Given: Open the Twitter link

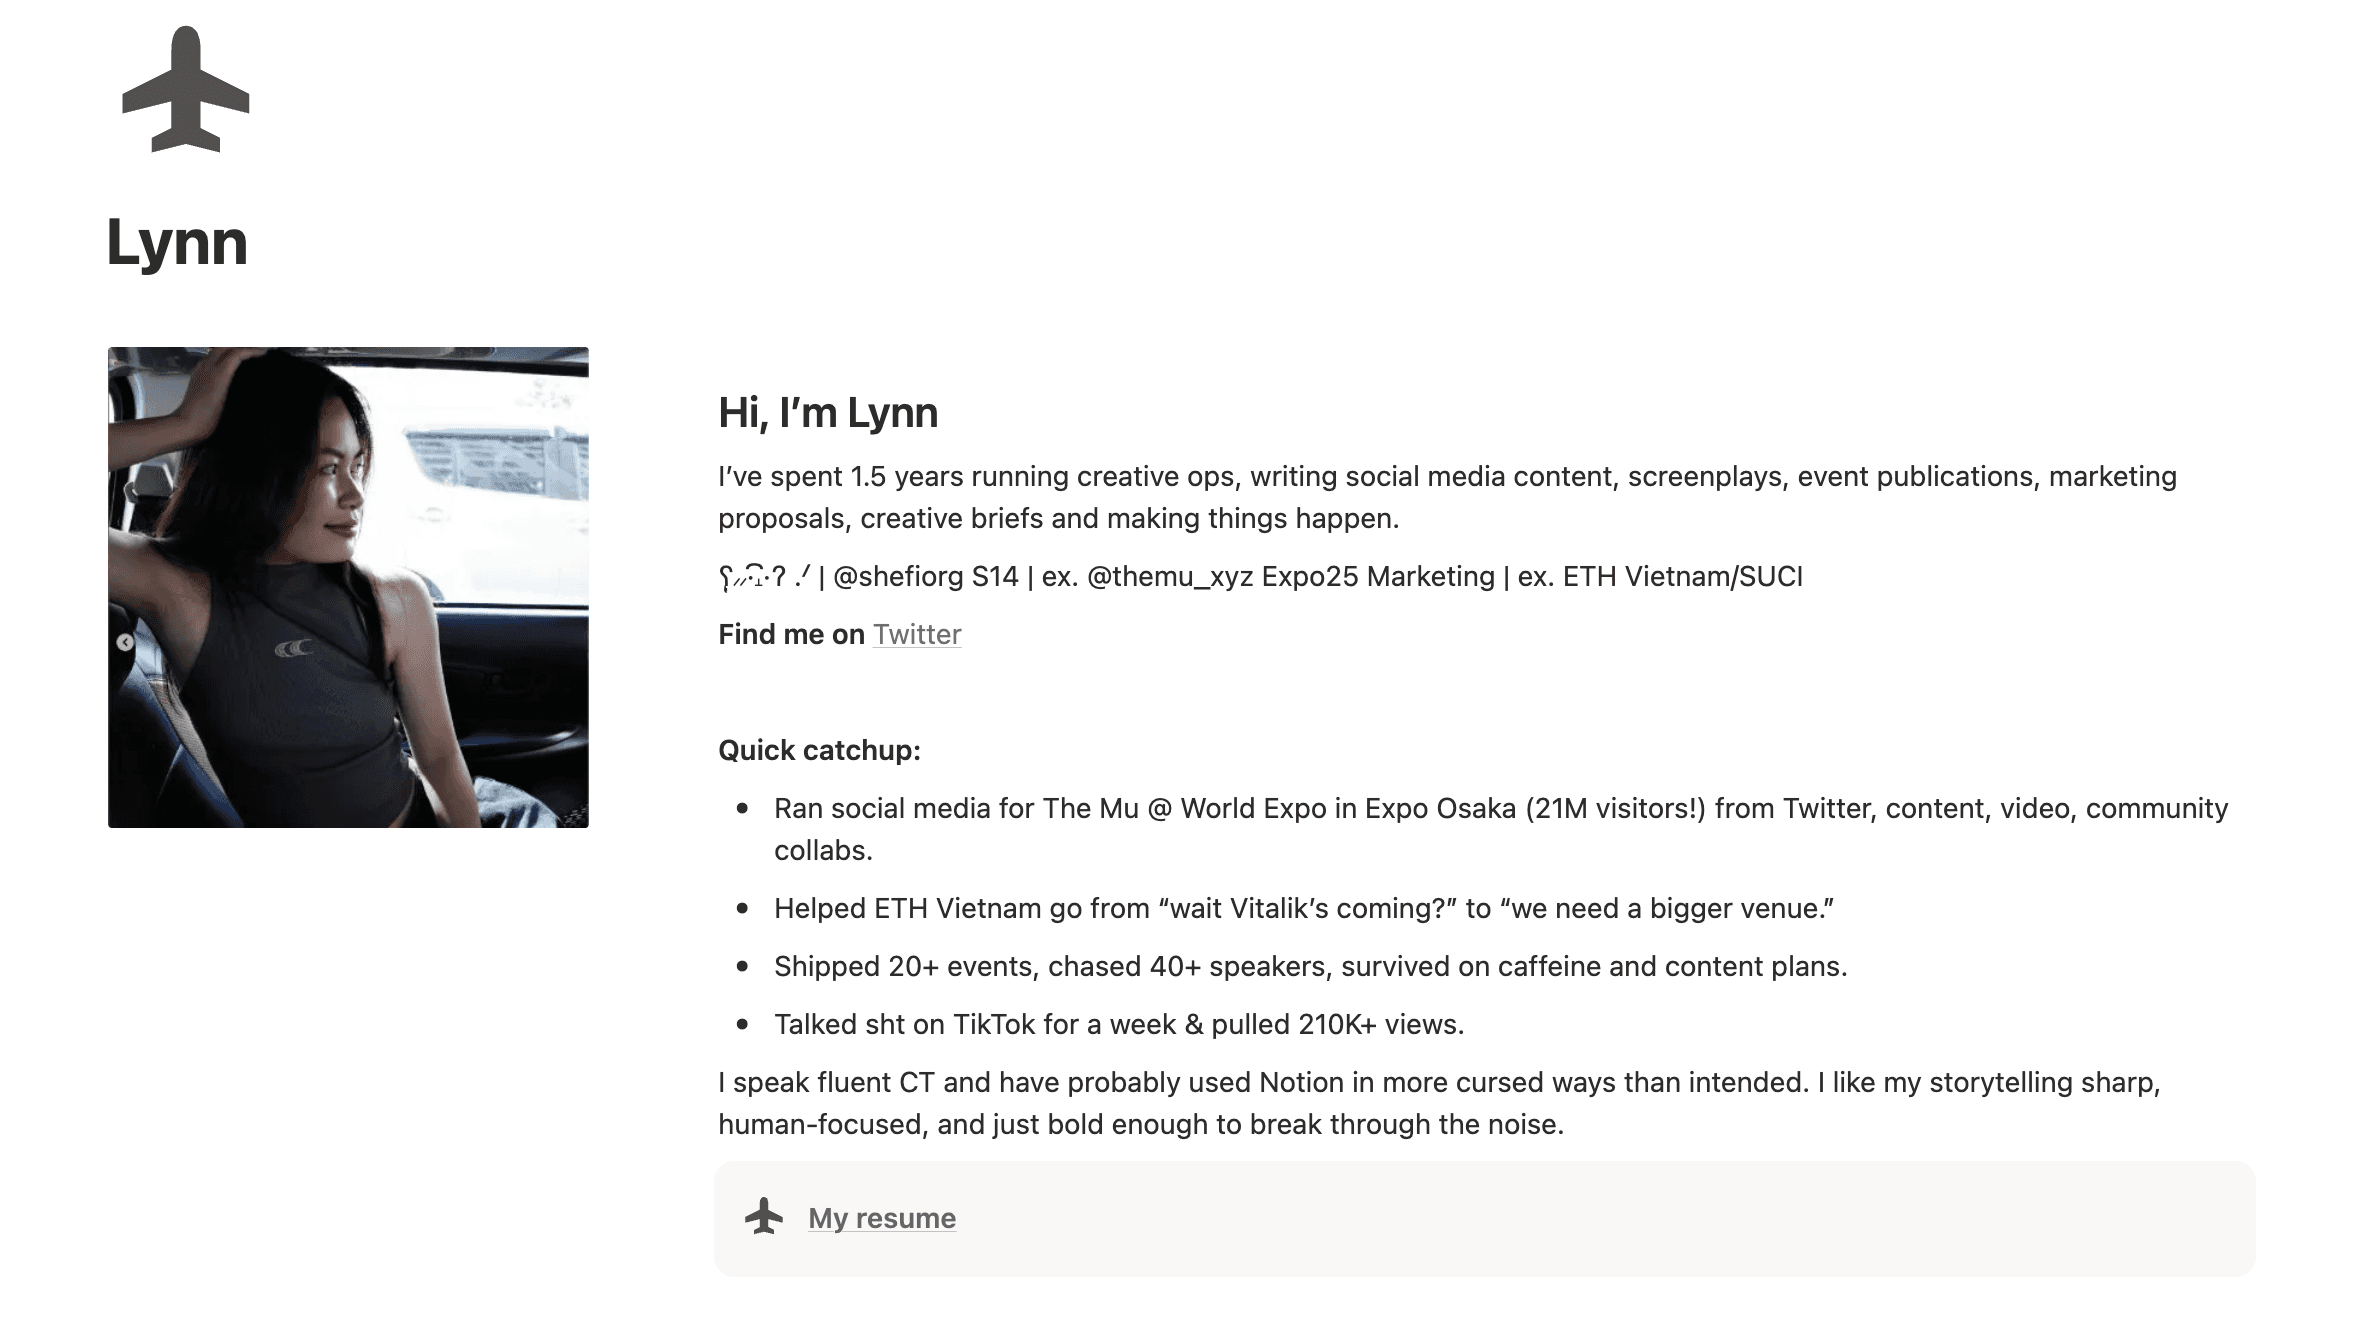Looking at the screenshot, I should (x=917, y=635).
